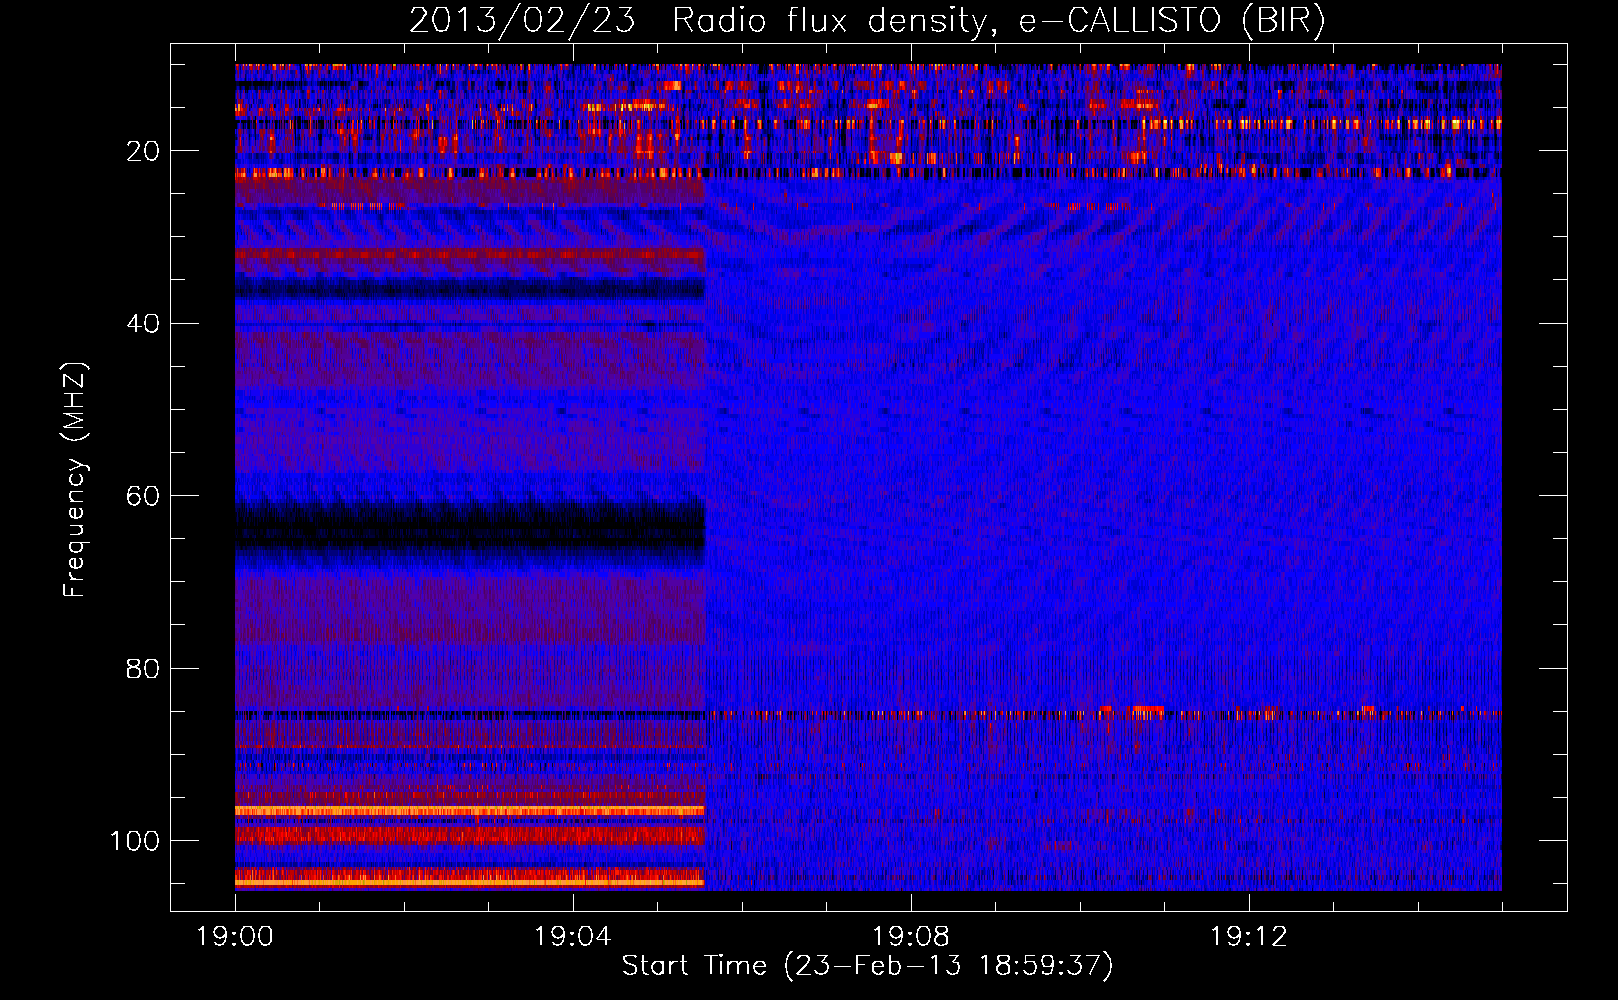Click the 100 frequency axis label
This screenshot has width=1618, height=1000.
pos(135,841)
